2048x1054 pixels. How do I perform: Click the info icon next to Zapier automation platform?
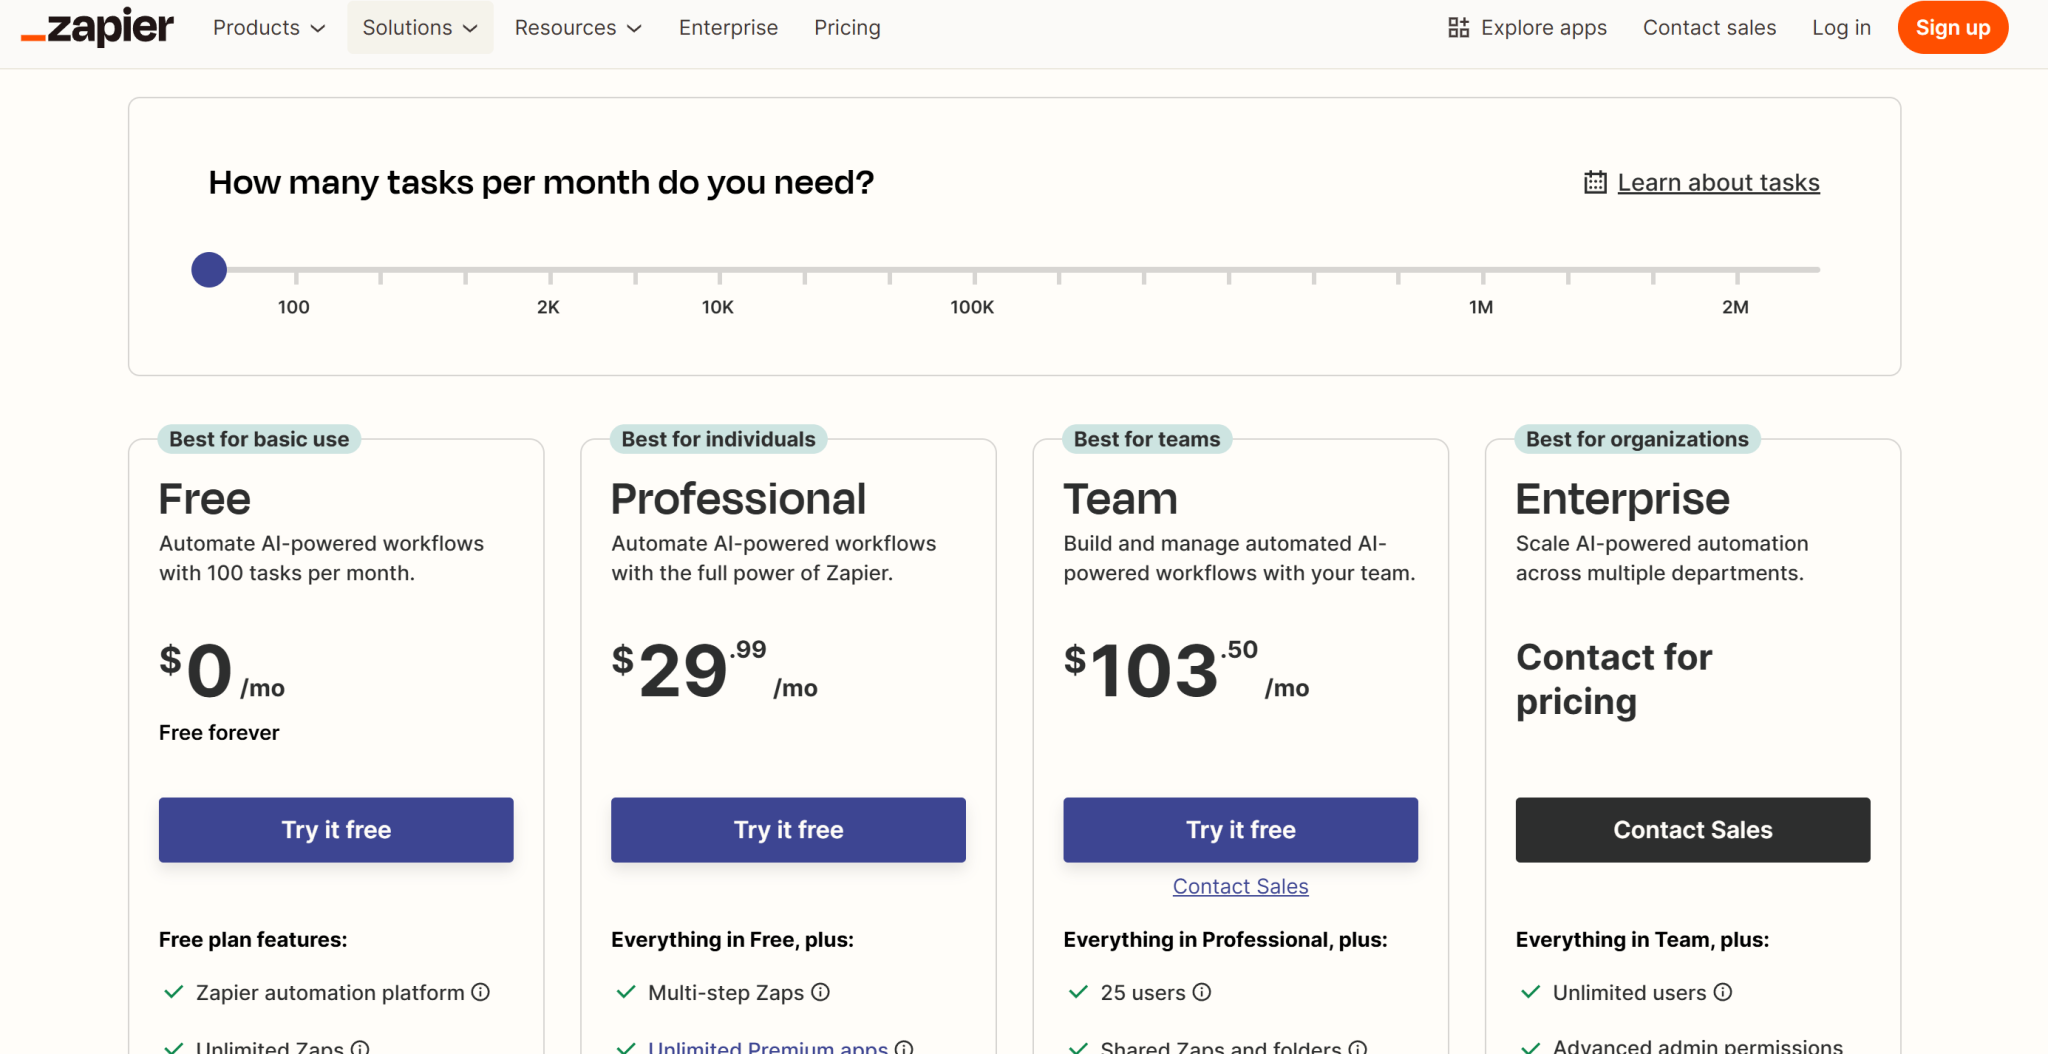click(481, 992)
